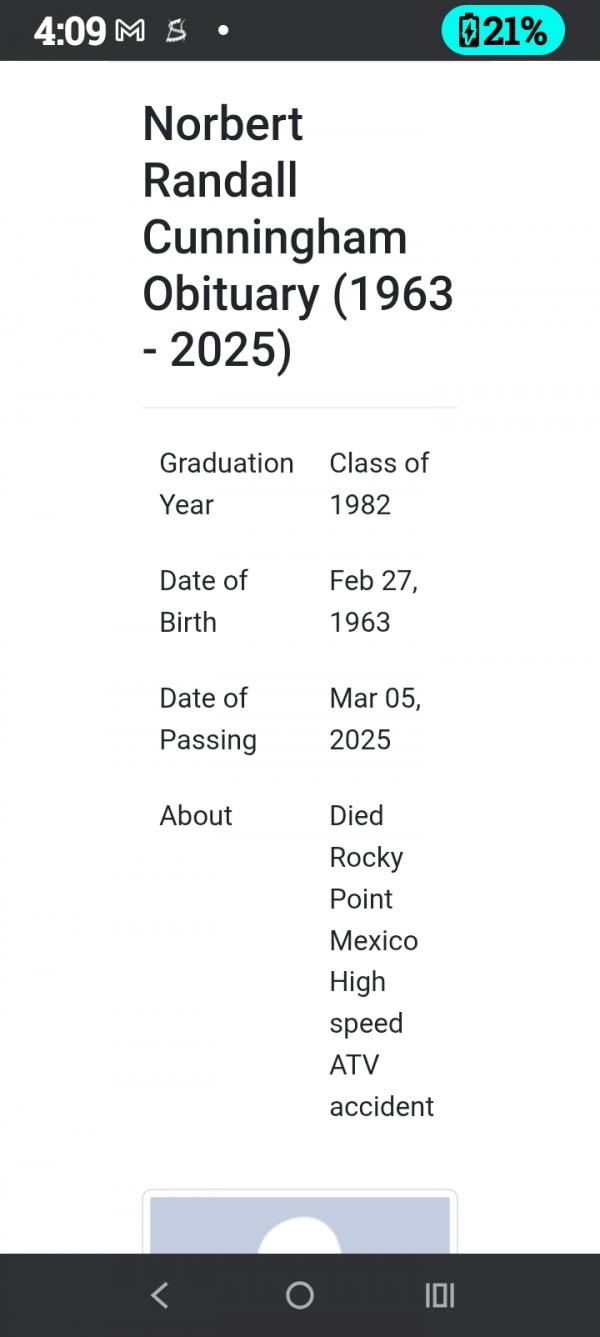This screenshot has width=600, height=1337.
Task: Tap the "Date of Birth" label
Action: (203, 601)
